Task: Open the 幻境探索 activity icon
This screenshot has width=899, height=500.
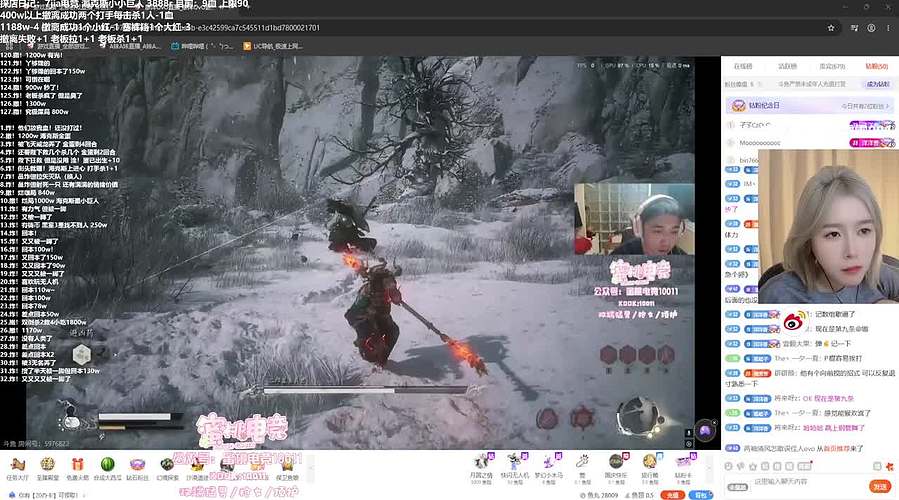Action: (x=167, y=468)
